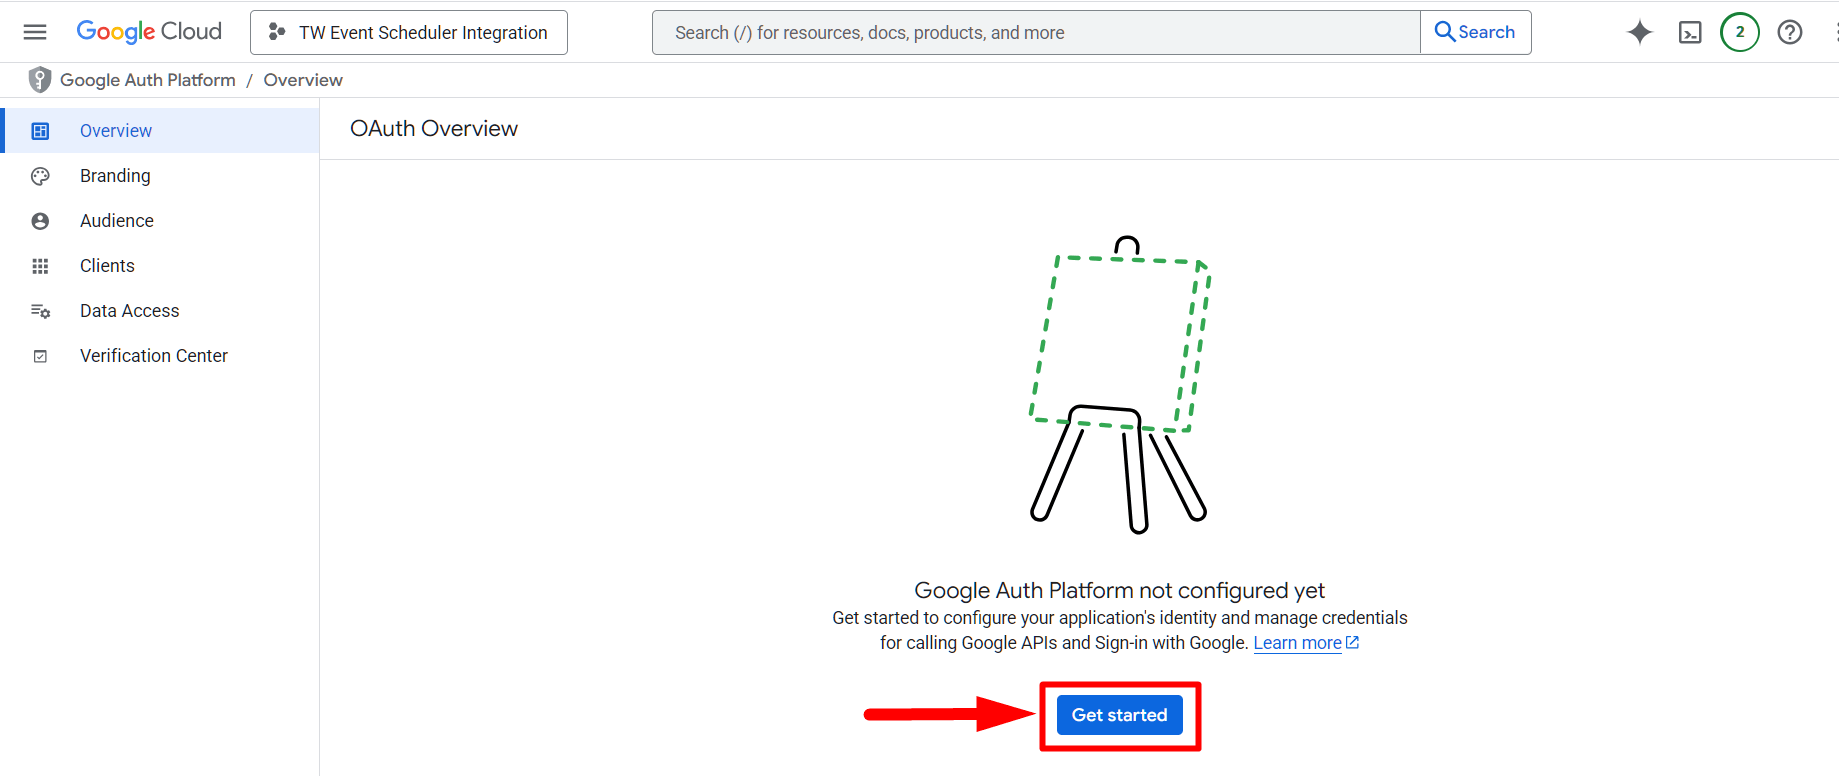Click the Search button
The height and width of the screenshot is (776, 1839).
click(1475, 32)
